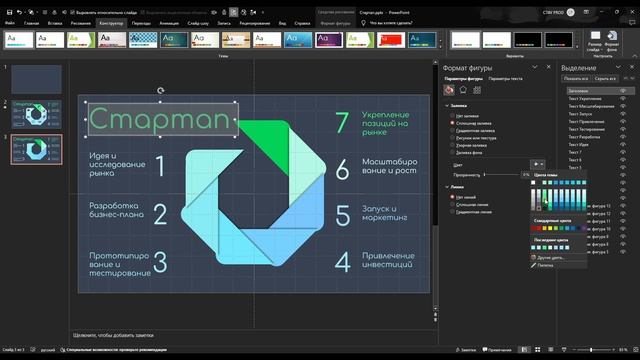Open the fill color dropdown button
640x360 pixels.
point(538,164)
